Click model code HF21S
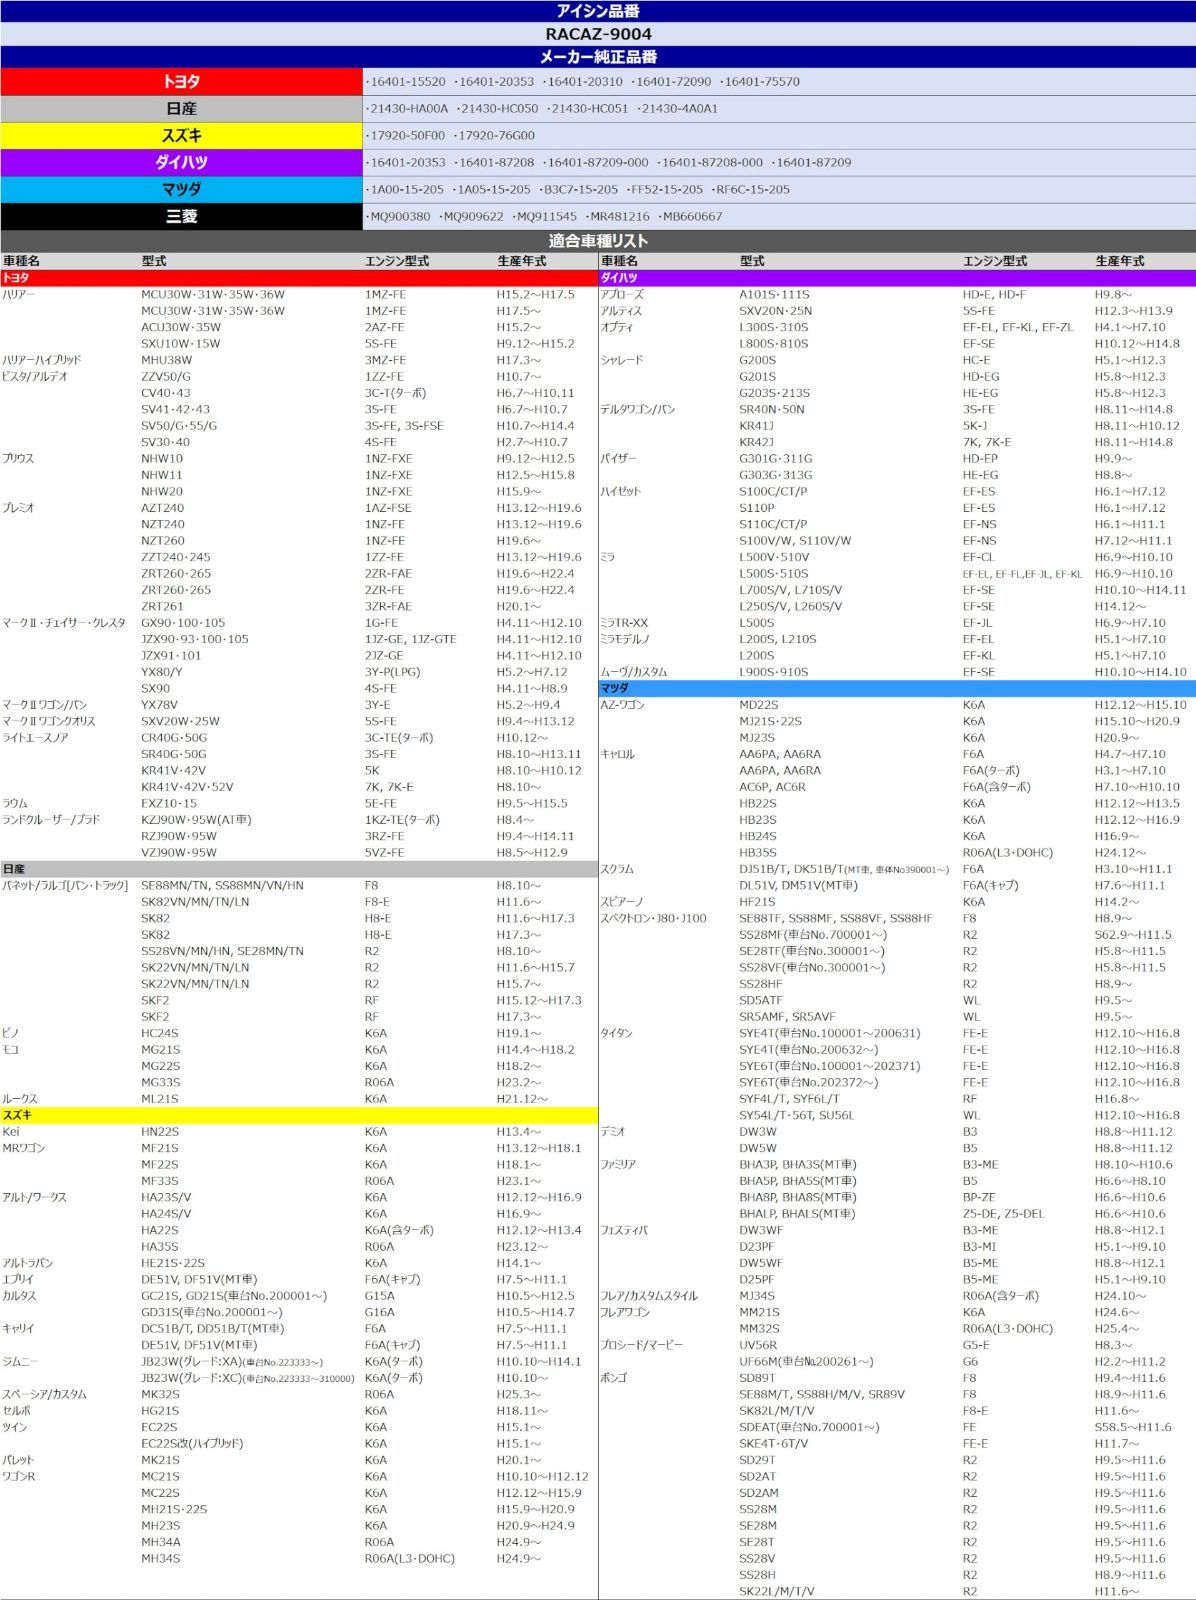 (x=757, y=902)
